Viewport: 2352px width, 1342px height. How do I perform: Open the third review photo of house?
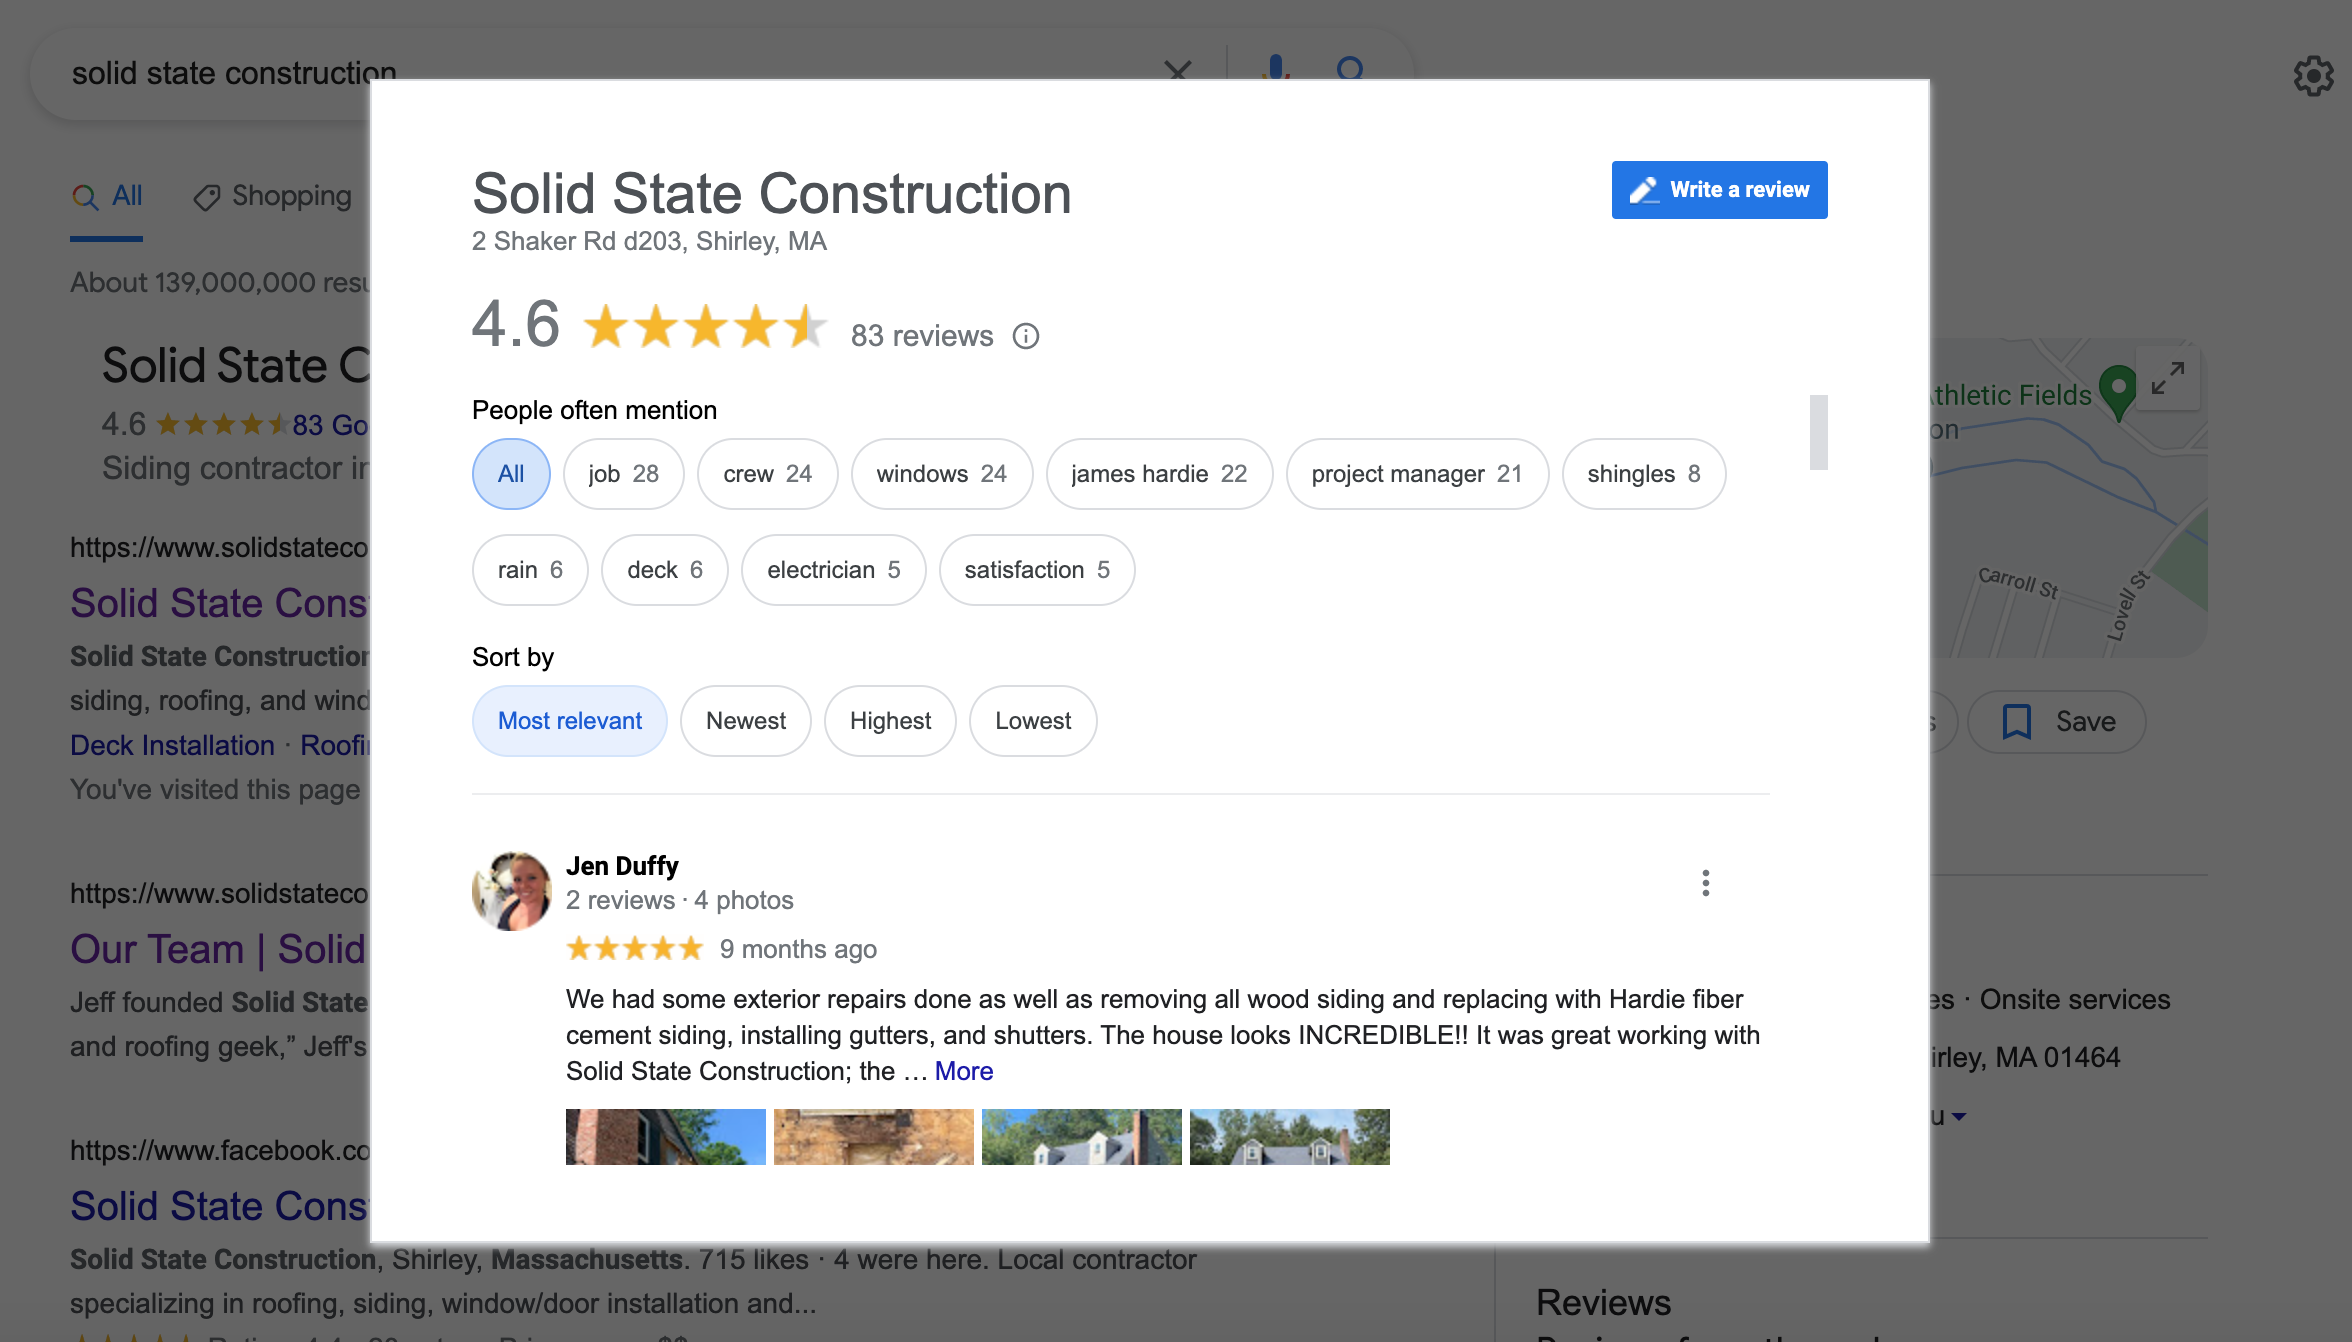click(x=1082, y=1137)
